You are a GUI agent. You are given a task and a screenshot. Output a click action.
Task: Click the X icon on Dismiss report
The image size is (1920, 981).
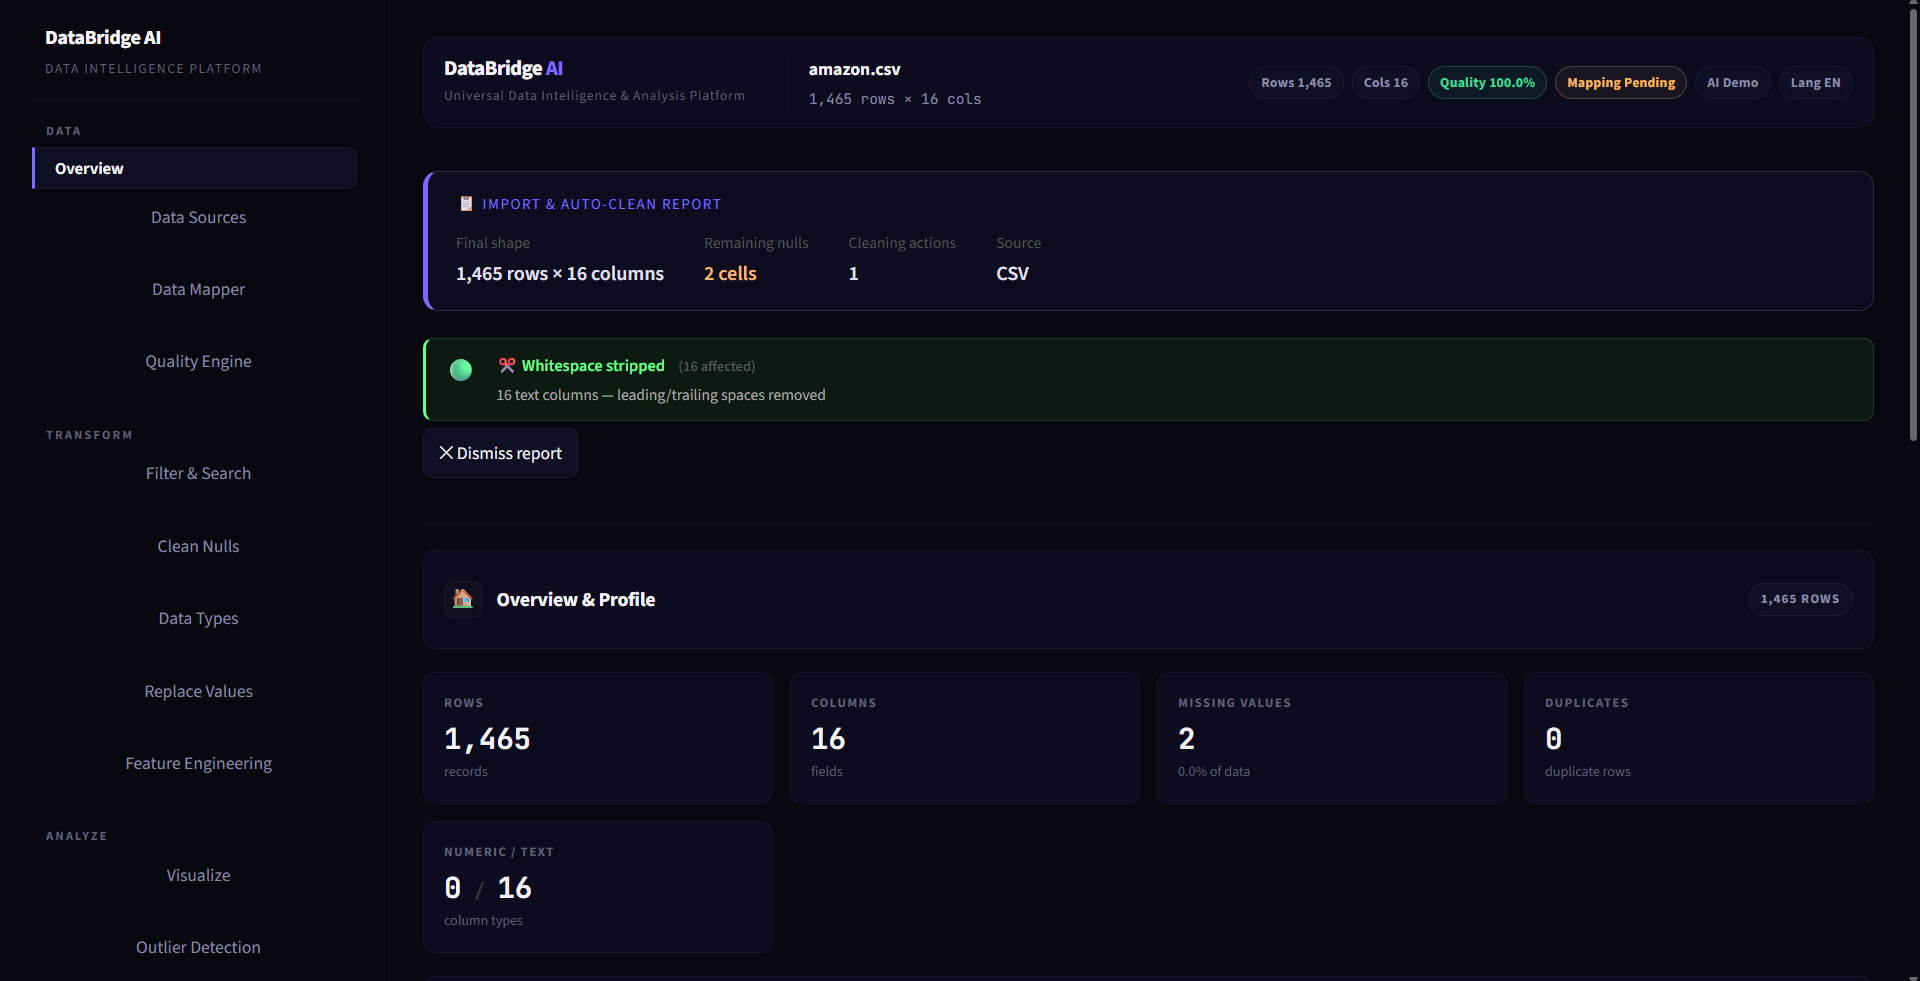click(446, 453)
